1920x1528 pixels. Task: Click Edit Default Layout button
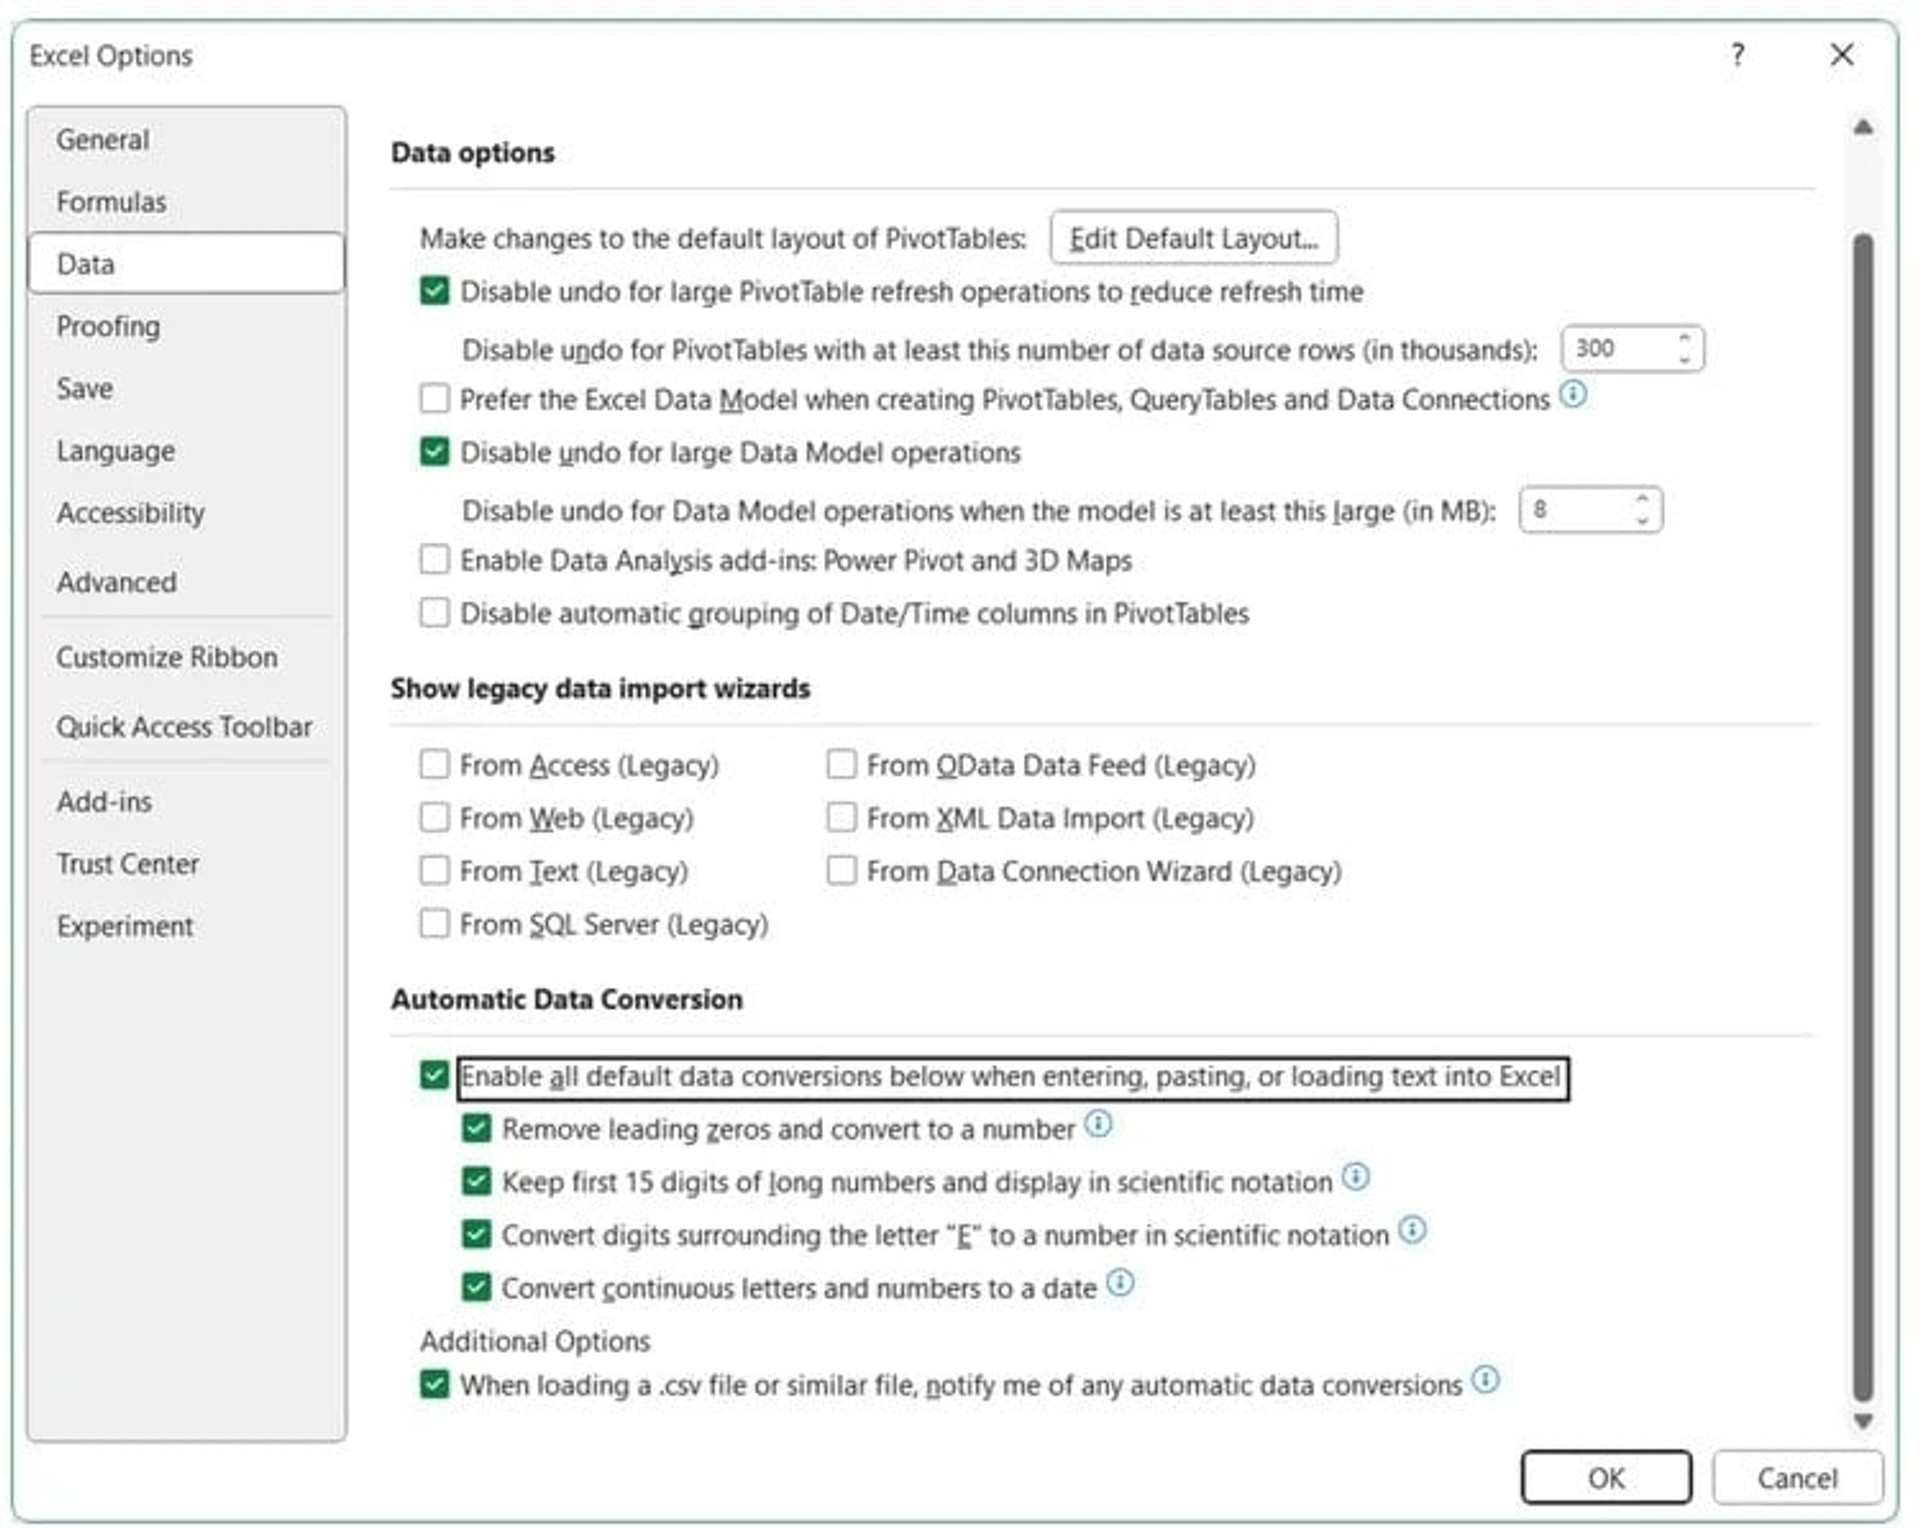[x=1193, y=238]
